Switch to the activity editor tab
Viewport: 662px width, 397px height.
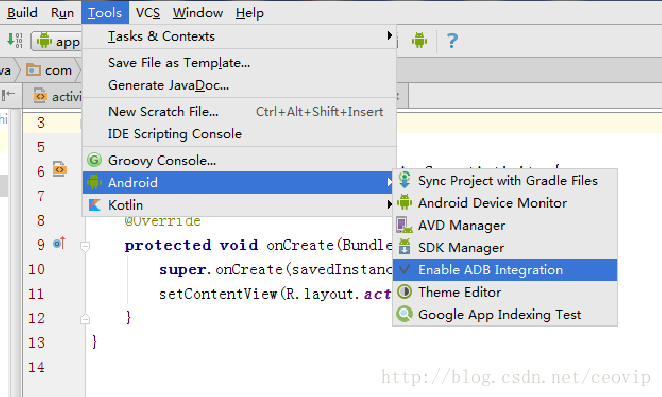tap(57, 96)
